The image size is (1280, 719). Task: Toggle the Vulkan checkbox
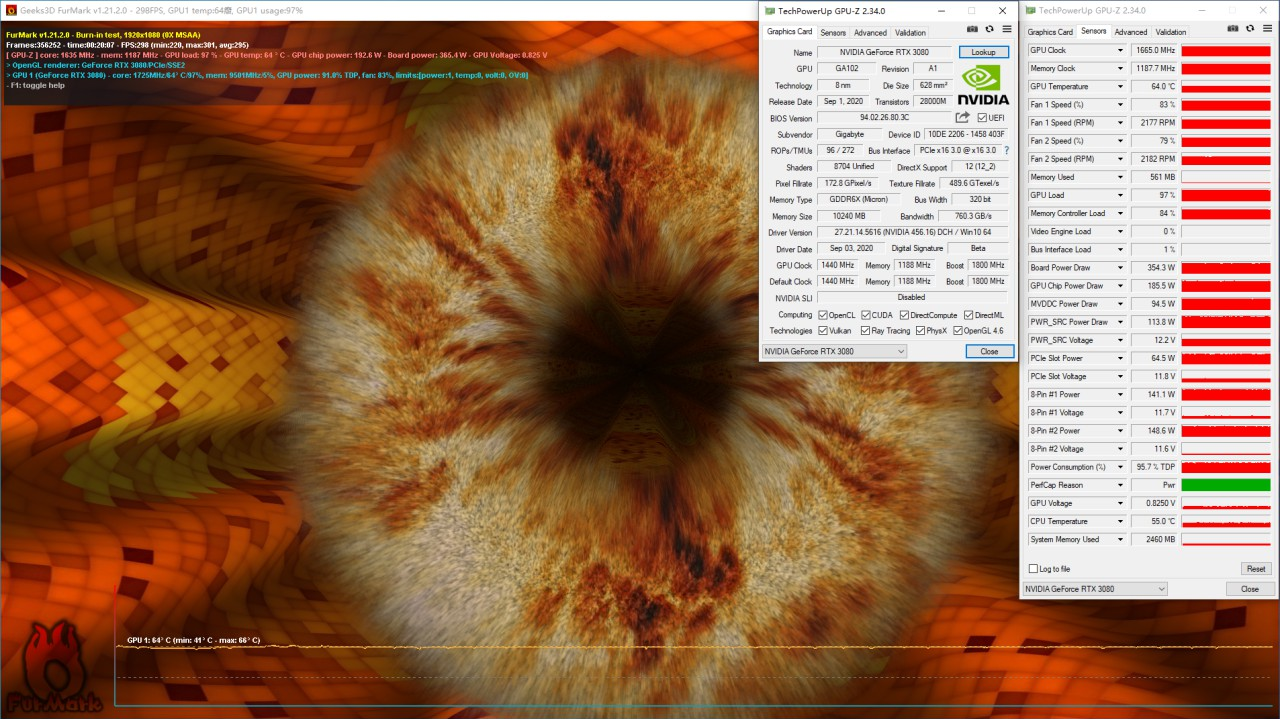[822, 330]
